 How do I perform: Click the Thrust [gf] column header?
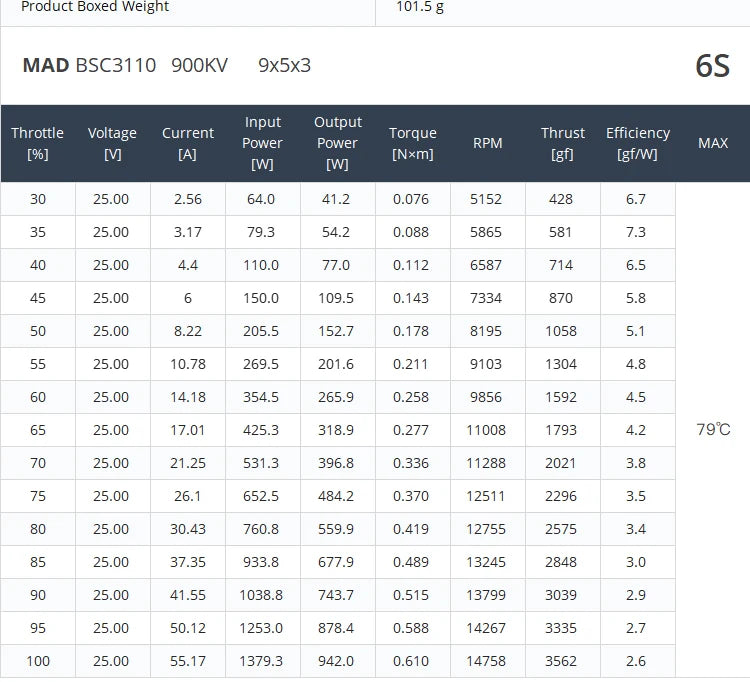pos(563,143)
